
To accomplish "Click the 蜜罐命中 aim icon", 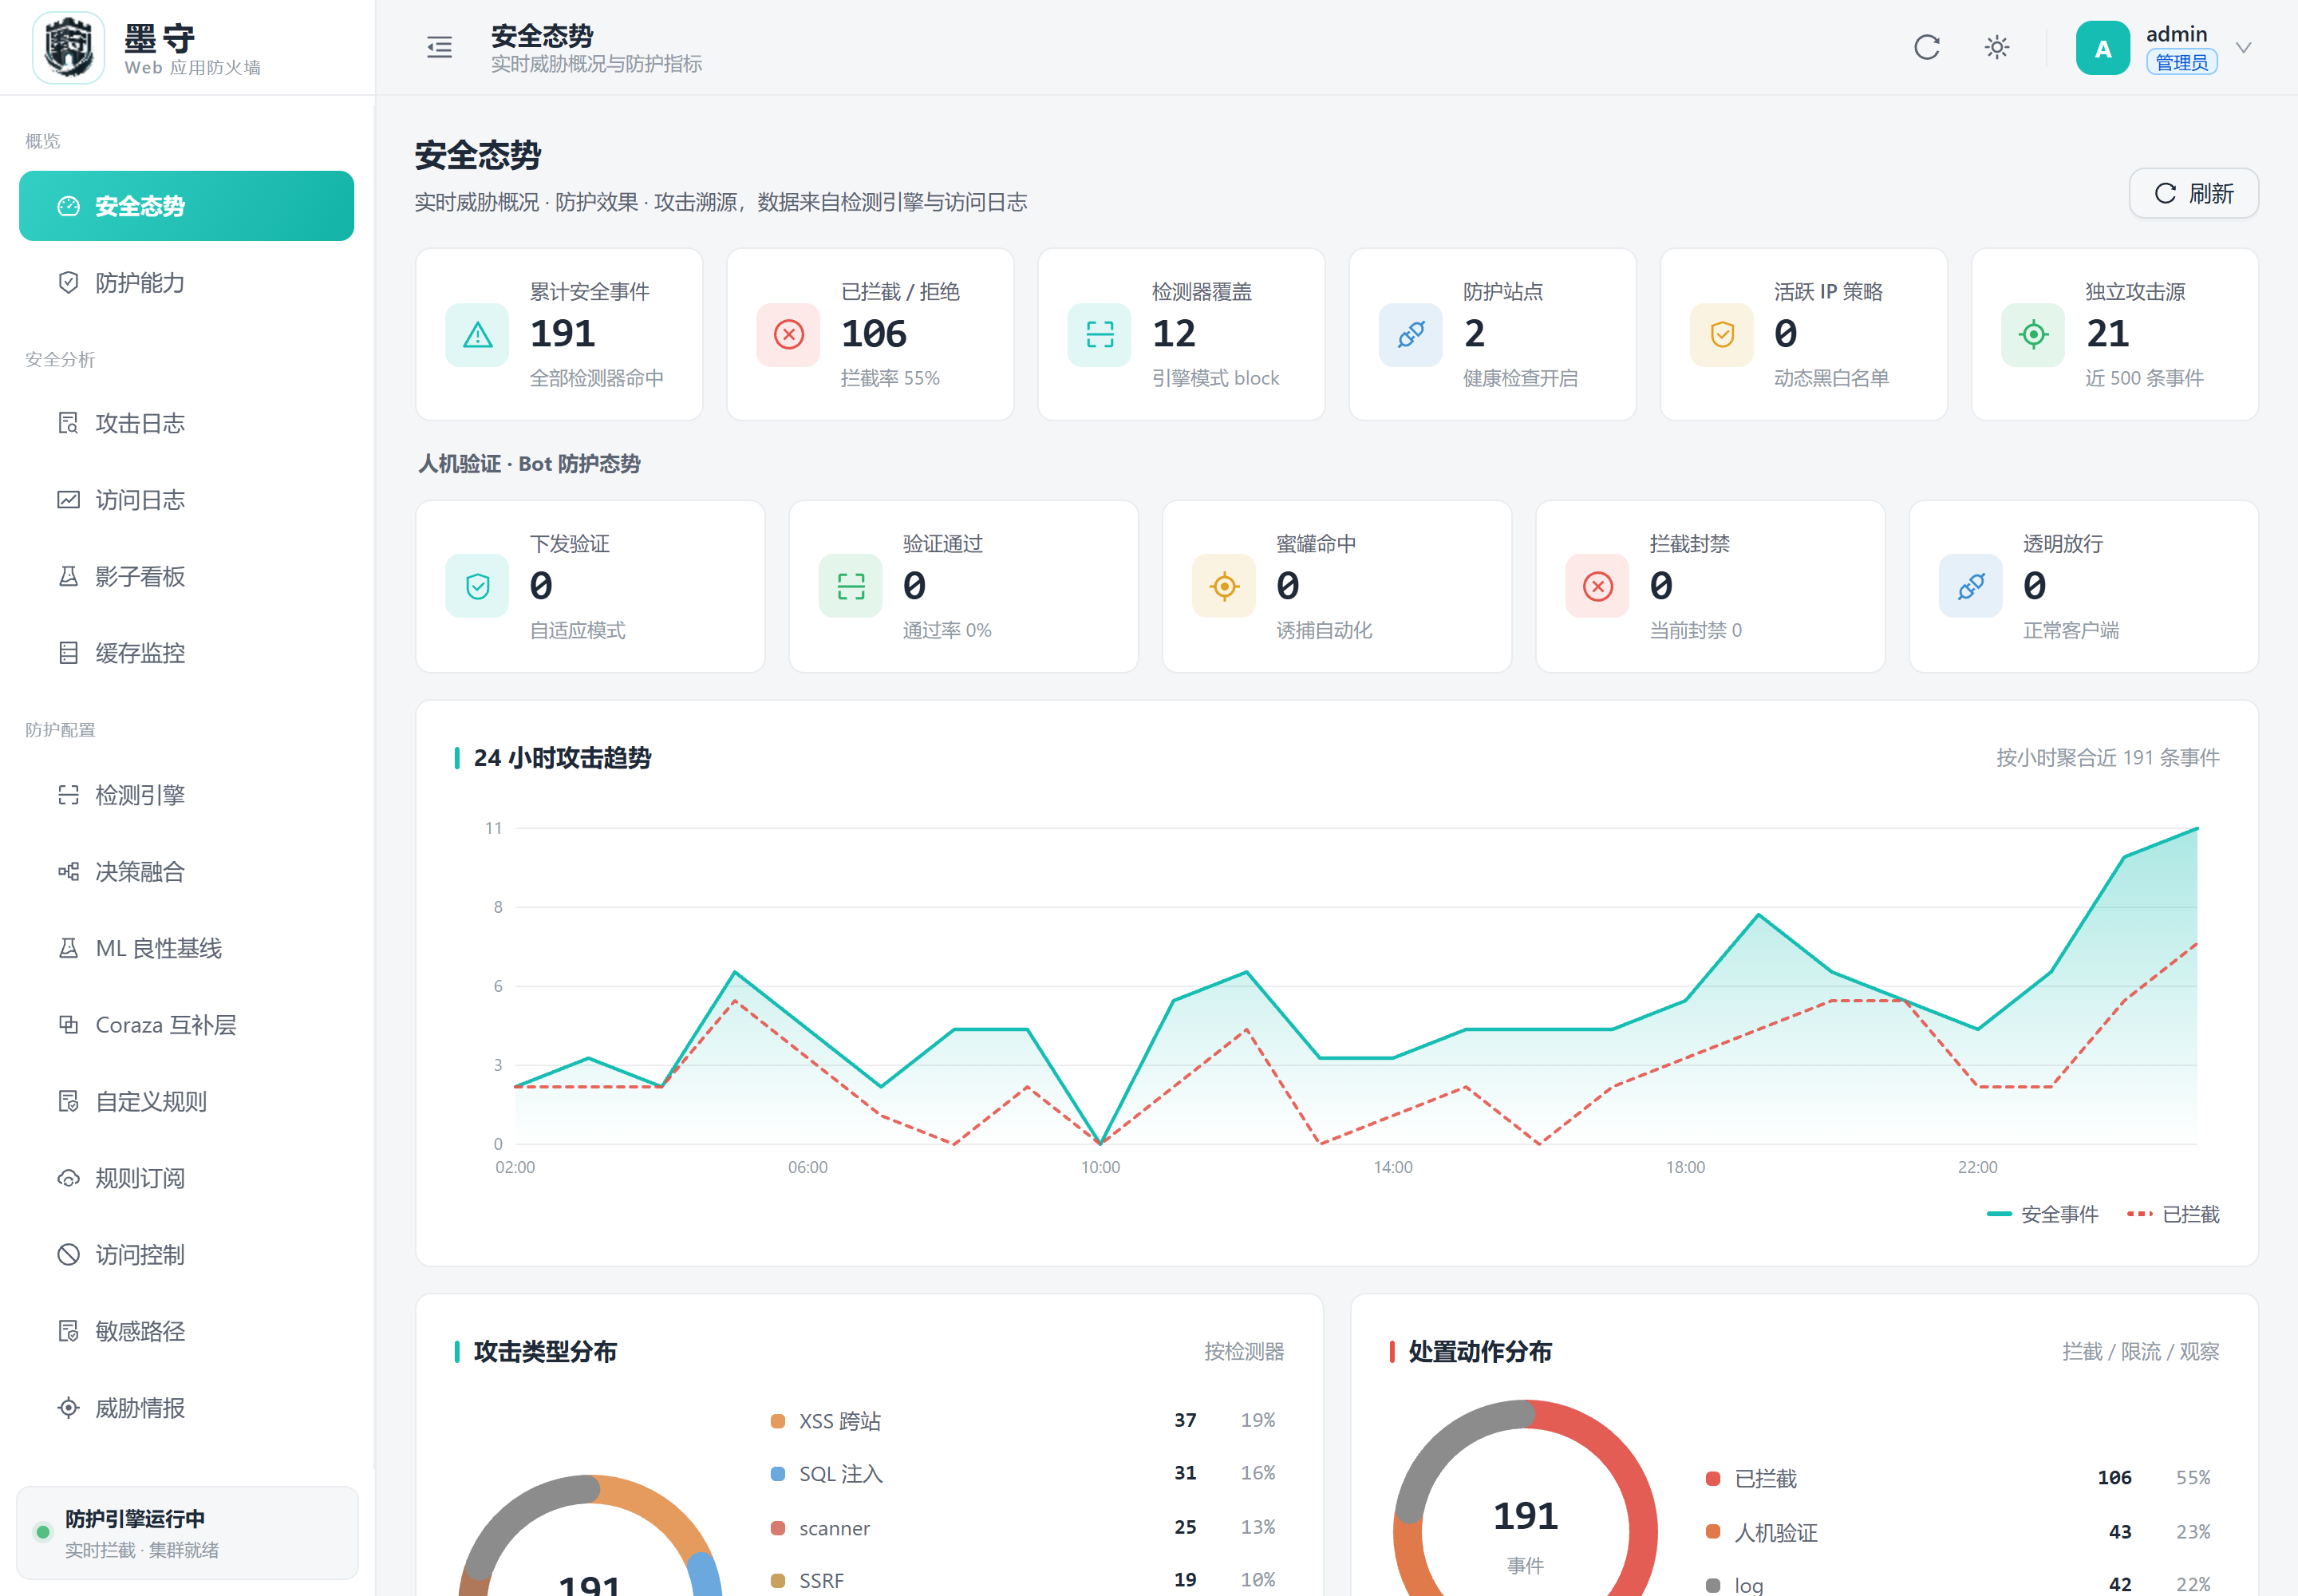I will (1224, 587).
